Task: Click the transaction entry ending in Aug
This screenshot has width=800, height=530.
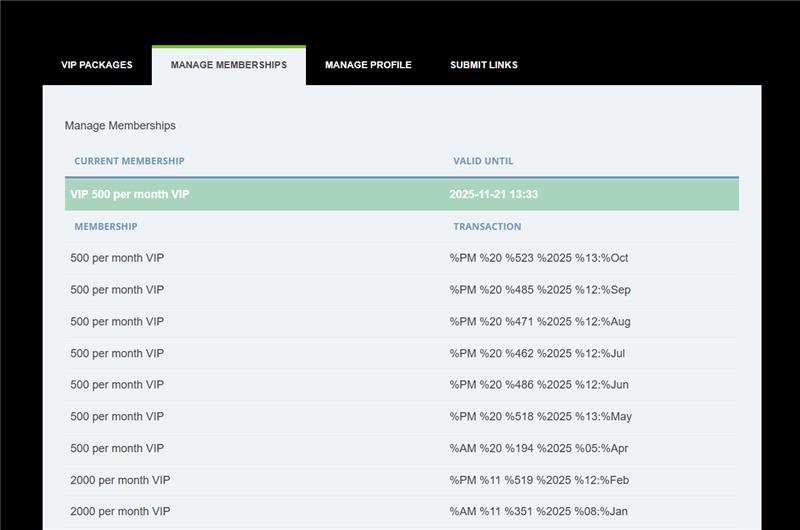Action: [540, 322]
